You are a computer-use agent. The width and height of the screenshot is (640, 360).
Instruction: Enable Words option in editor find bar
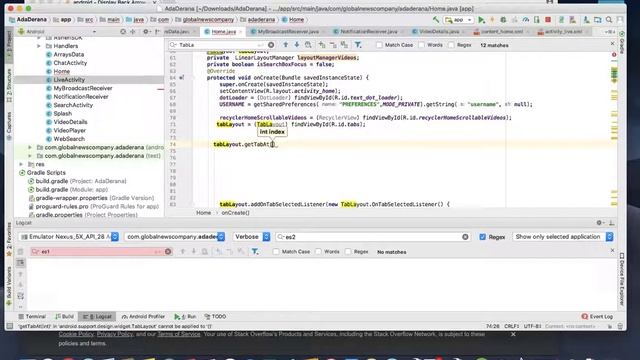coord(422,45)
